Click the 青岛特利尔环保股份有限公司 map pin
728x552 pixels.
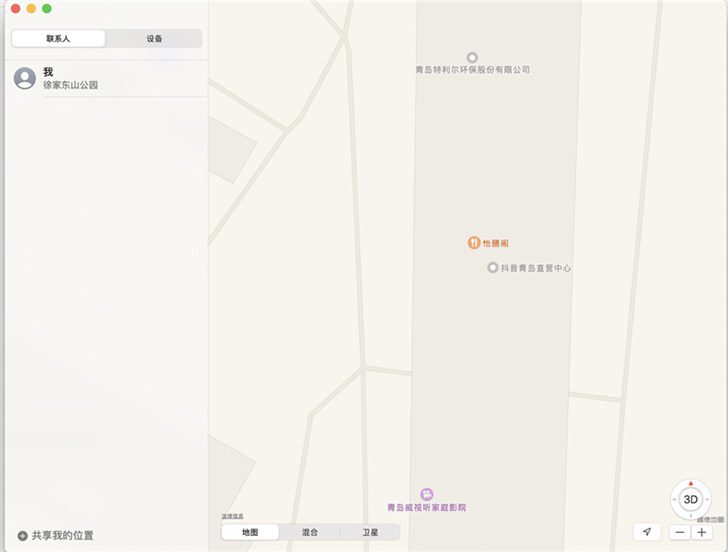472,58
